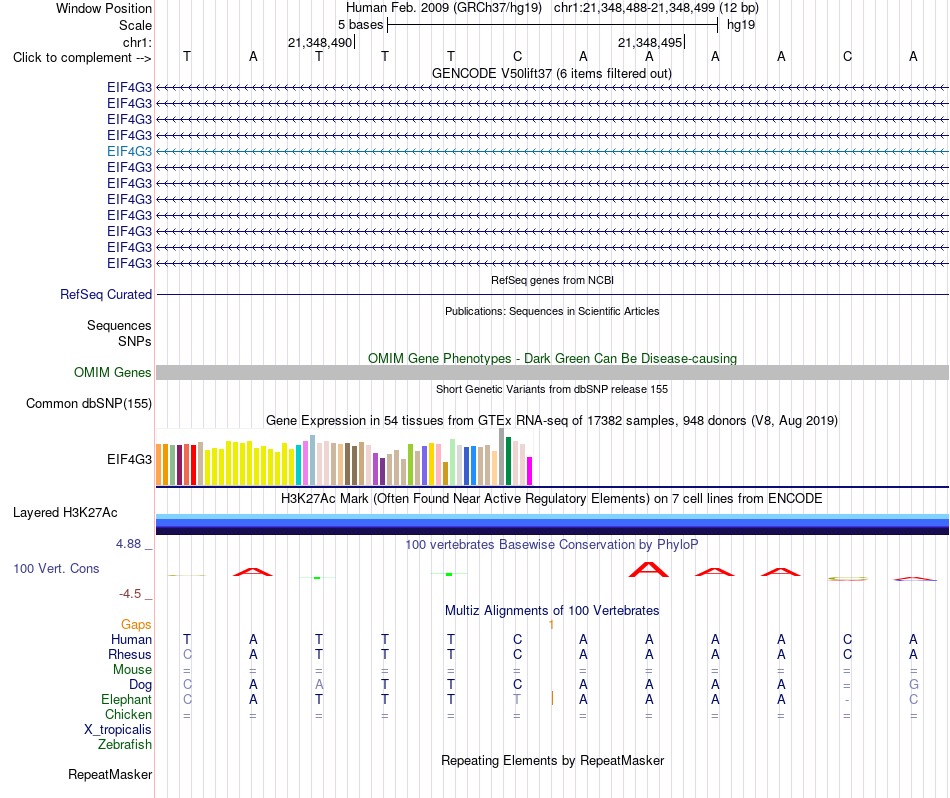Open 'Repeating Elements by RepeatMasker' title
The width and height of the screenshot is (950, 798).
[552, 760]
